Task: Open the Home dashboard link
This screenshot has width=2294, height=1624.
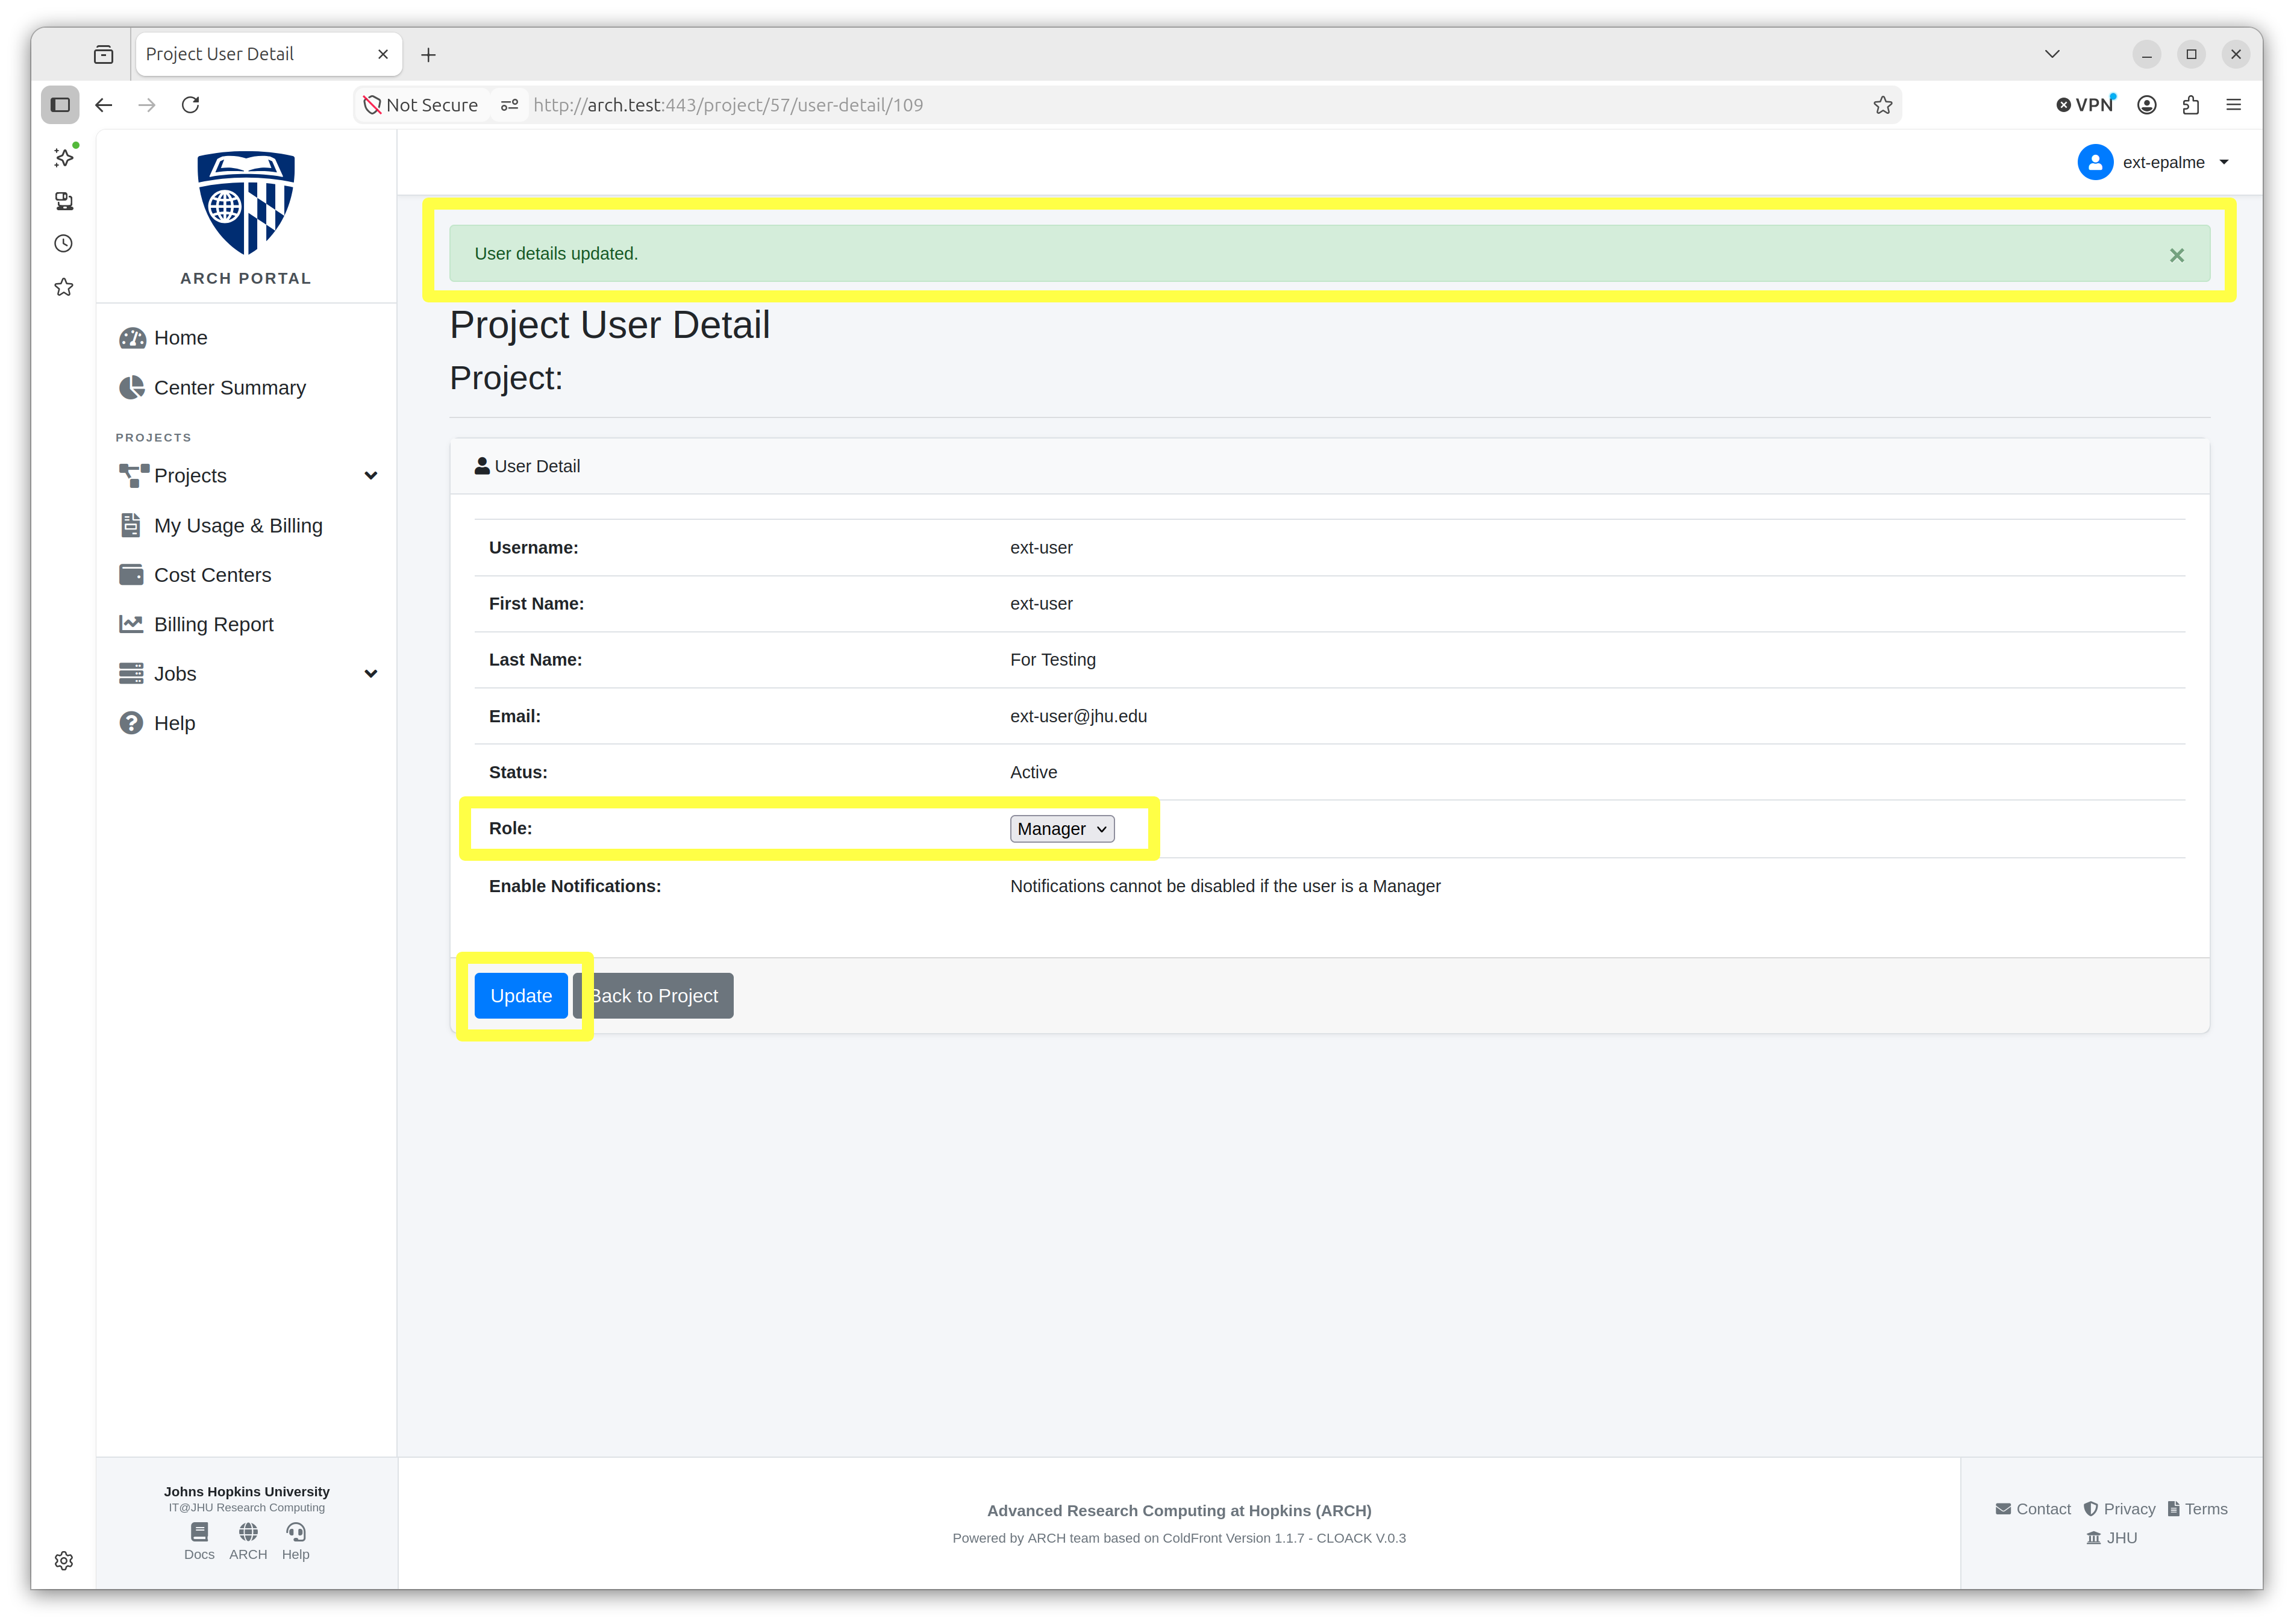Action: [x=180, y=338]
